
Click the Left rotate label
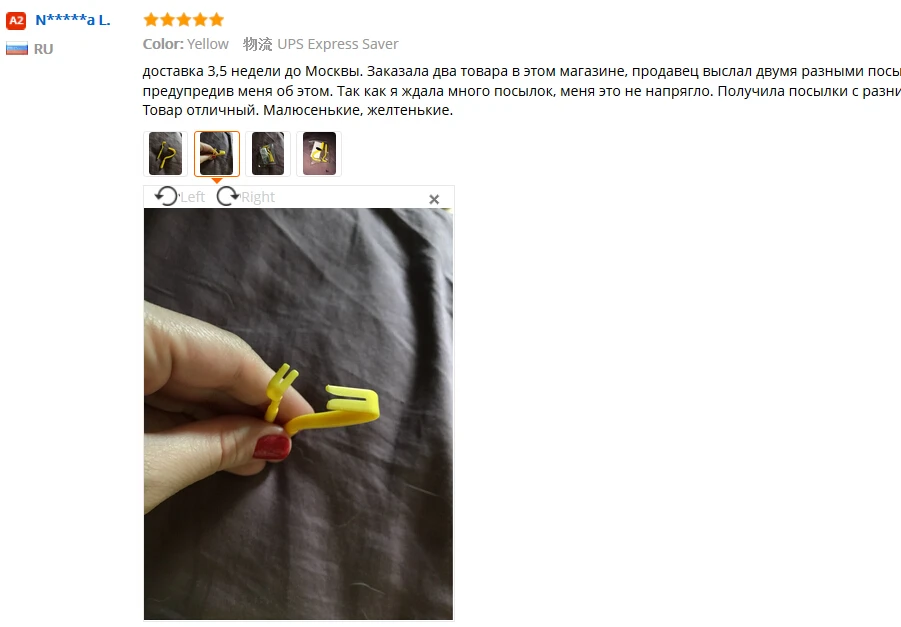click(x=192, y=197)
